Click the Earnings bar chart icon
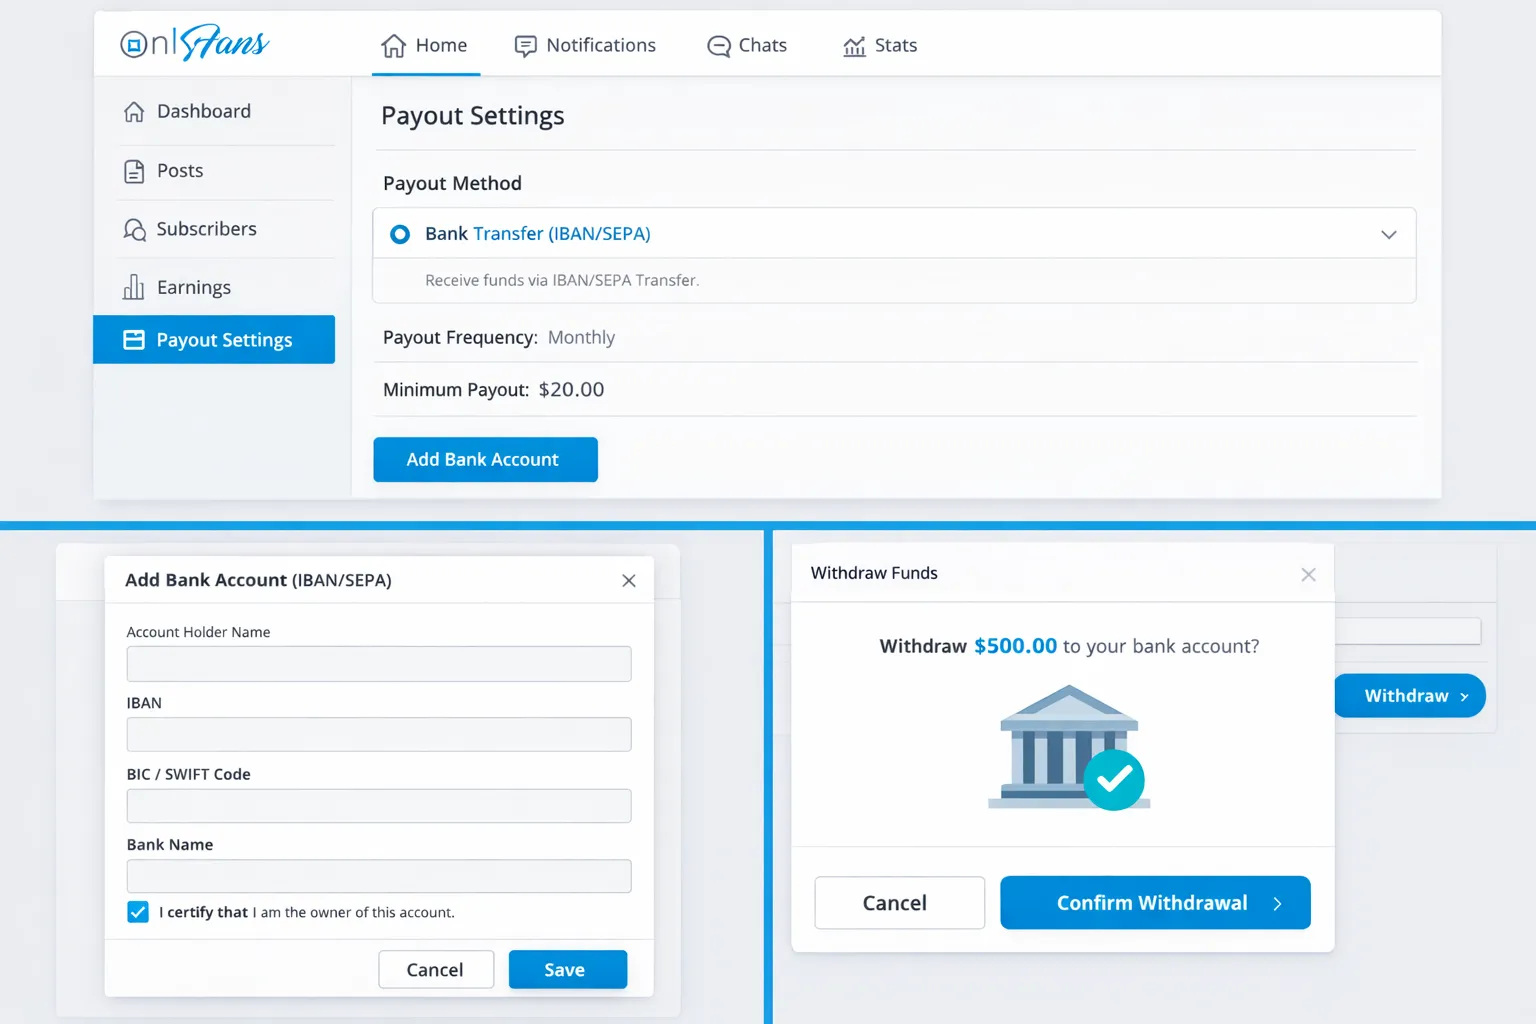The height and width of the screenshot is (1024, 1536). click(134, 288)
